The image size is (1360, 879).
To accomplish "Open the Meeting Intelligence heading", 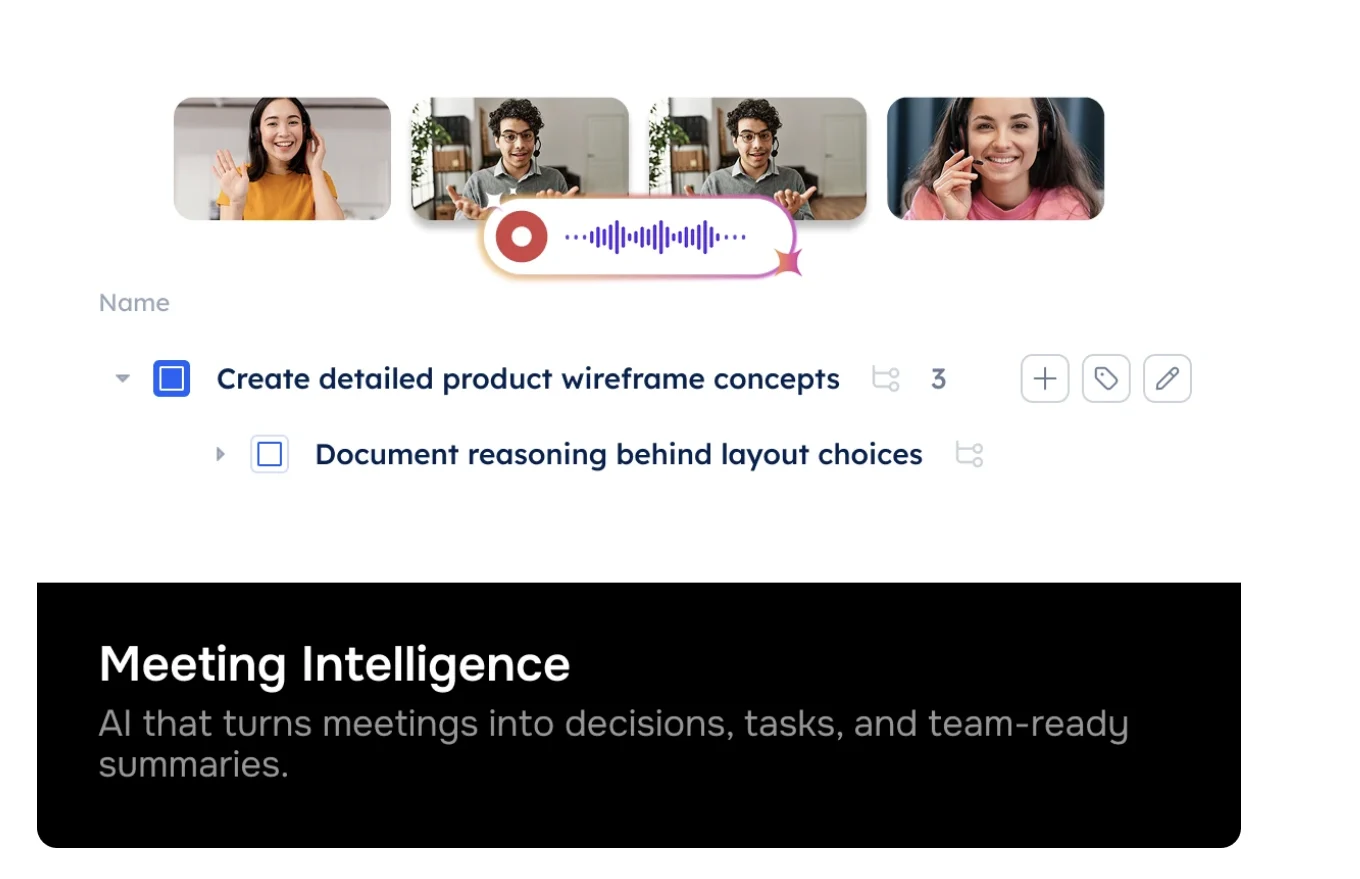I will [x=334, y=664].
